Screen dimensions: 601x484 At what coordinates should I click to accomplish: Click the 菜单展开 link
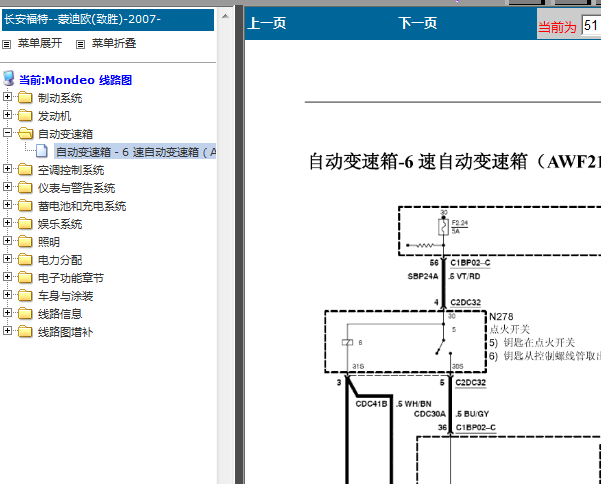(x=40, y=43)
